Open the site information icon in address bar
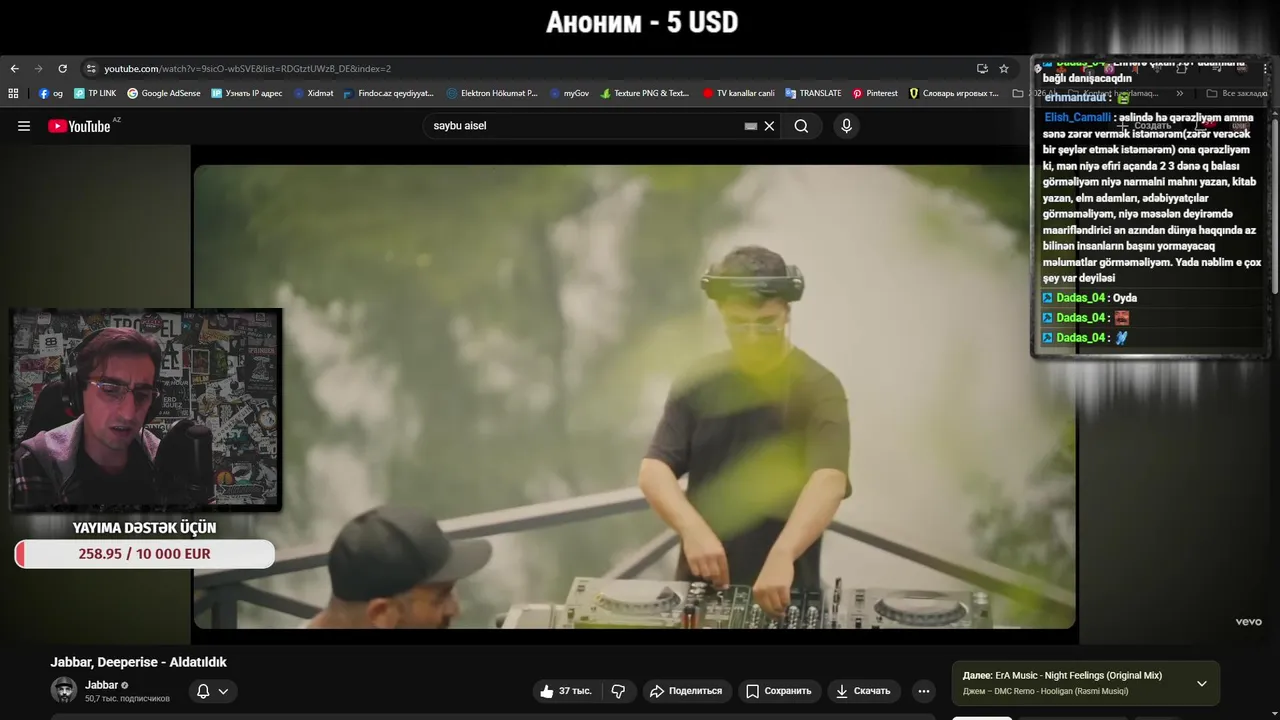This screenshot has height=720, width=1280. tap(91, 69)
